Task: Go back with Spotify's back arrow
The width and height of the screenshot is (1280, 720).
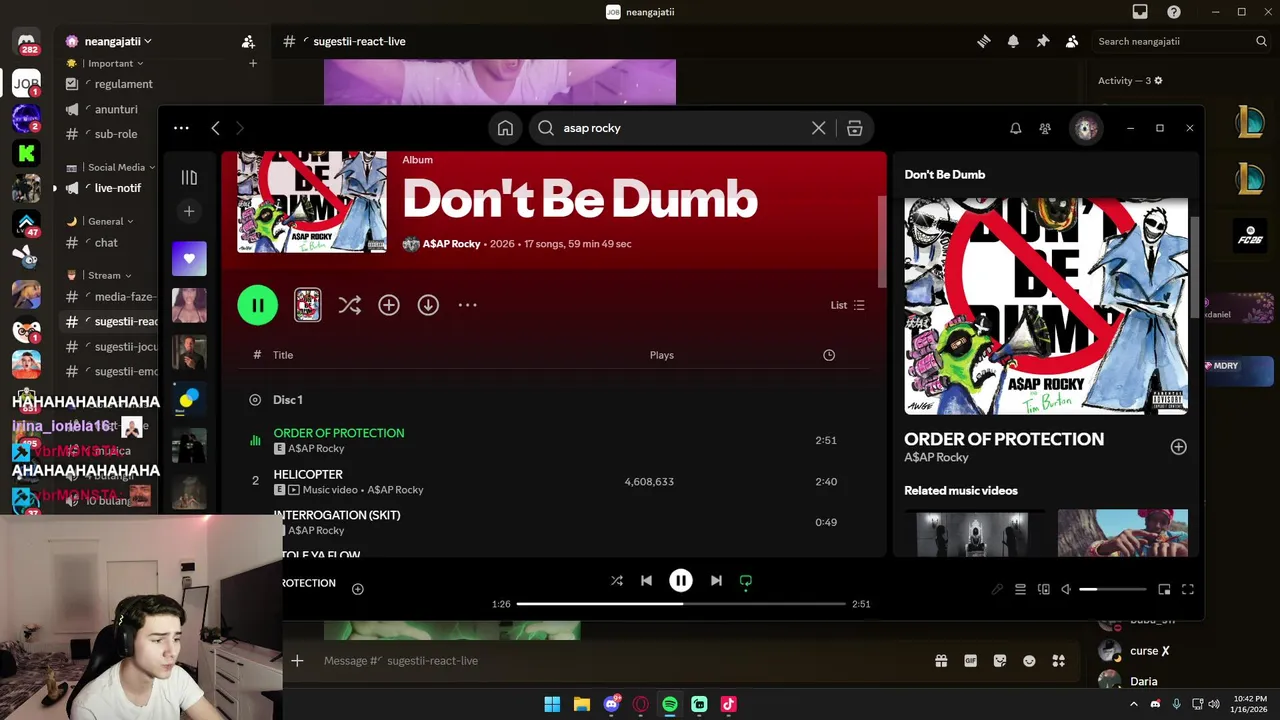Action: [215, 128]
